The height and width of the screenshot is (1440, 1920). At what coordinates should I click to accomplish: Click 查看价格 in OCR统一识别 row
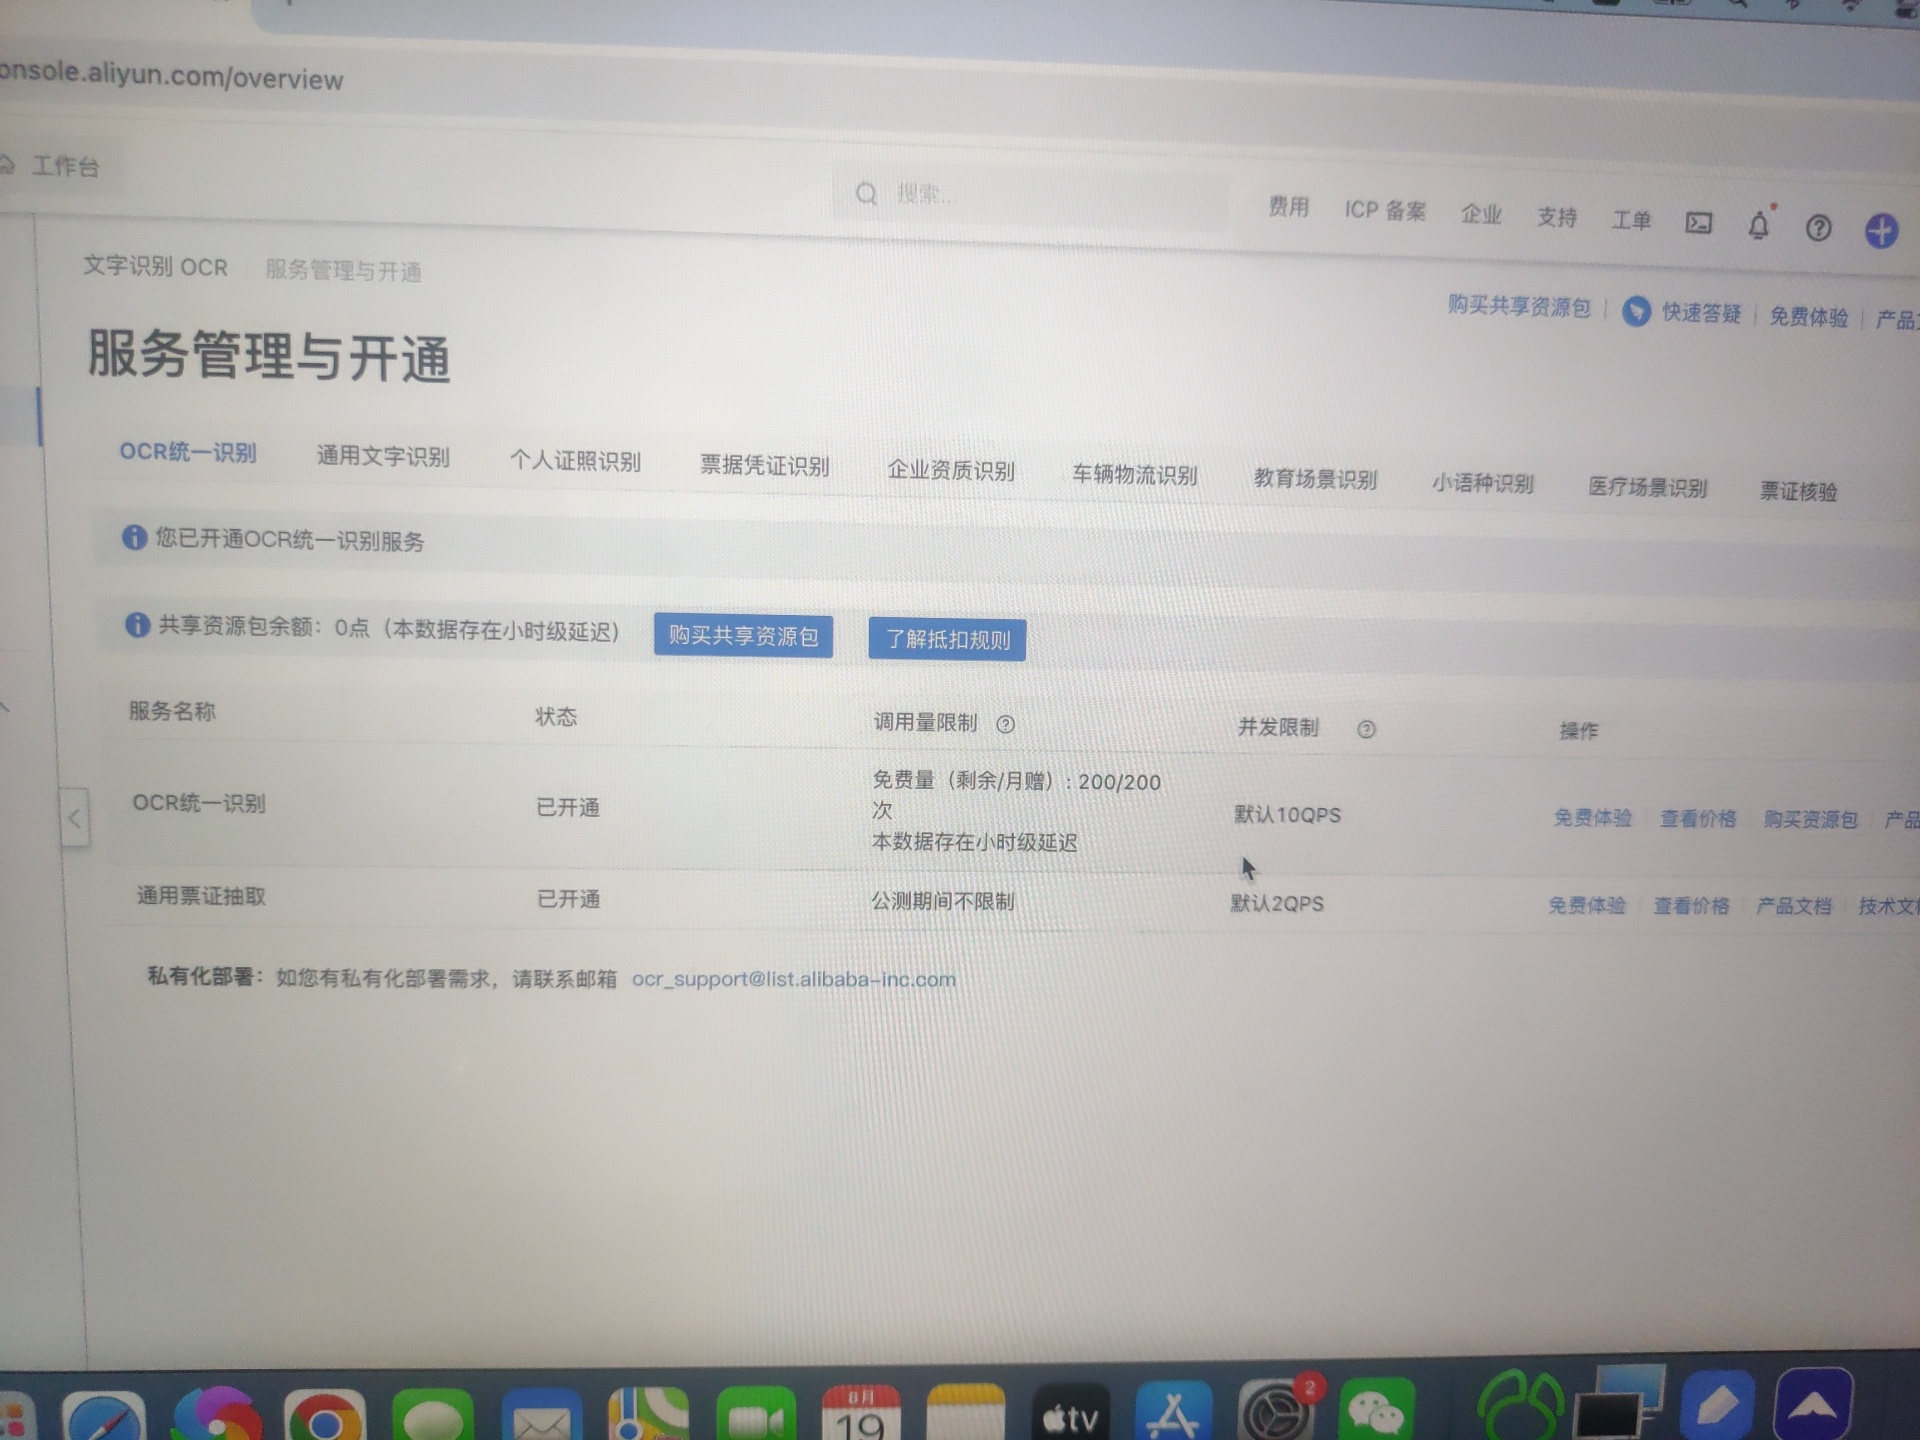click(x=1698, y=819)
